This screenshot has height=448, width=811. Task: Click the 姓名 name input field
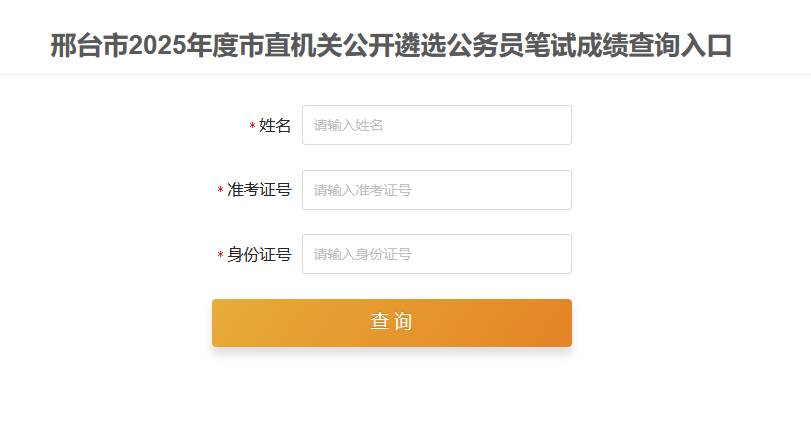(x=436, y=125)
